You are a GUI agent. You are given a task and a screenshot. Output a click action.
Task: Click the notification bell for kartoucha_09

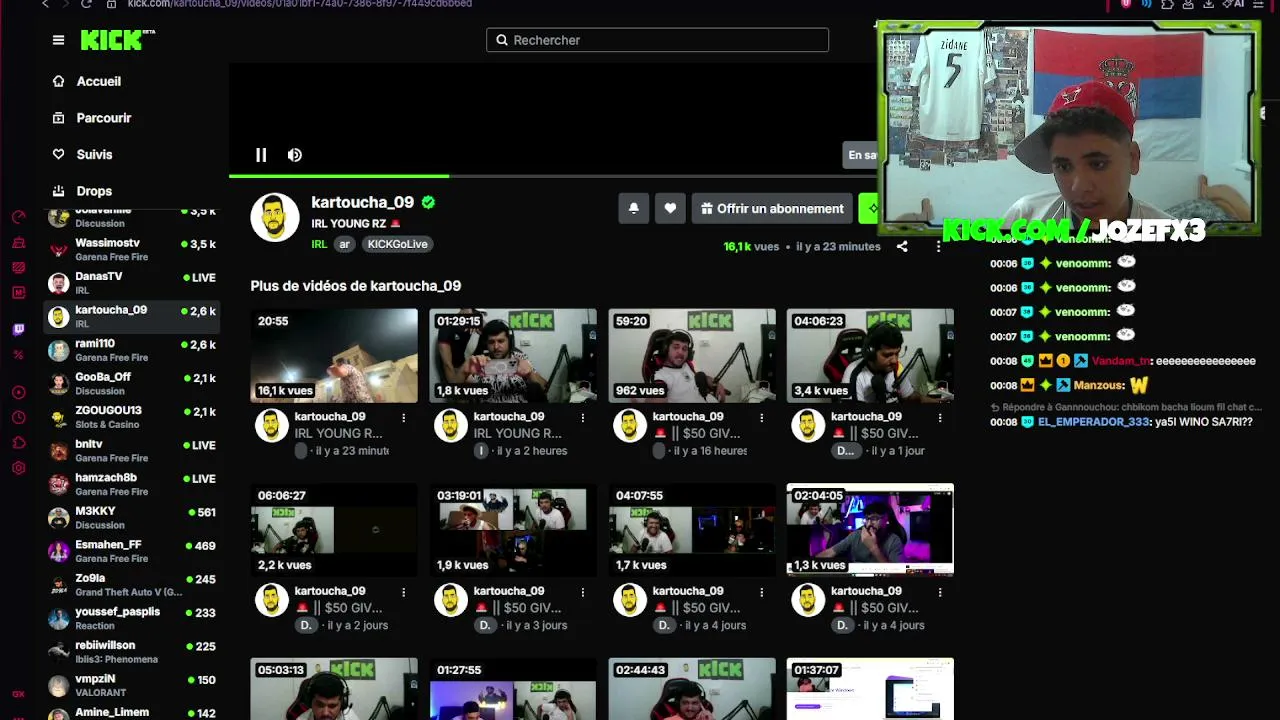tap(633, 208)
